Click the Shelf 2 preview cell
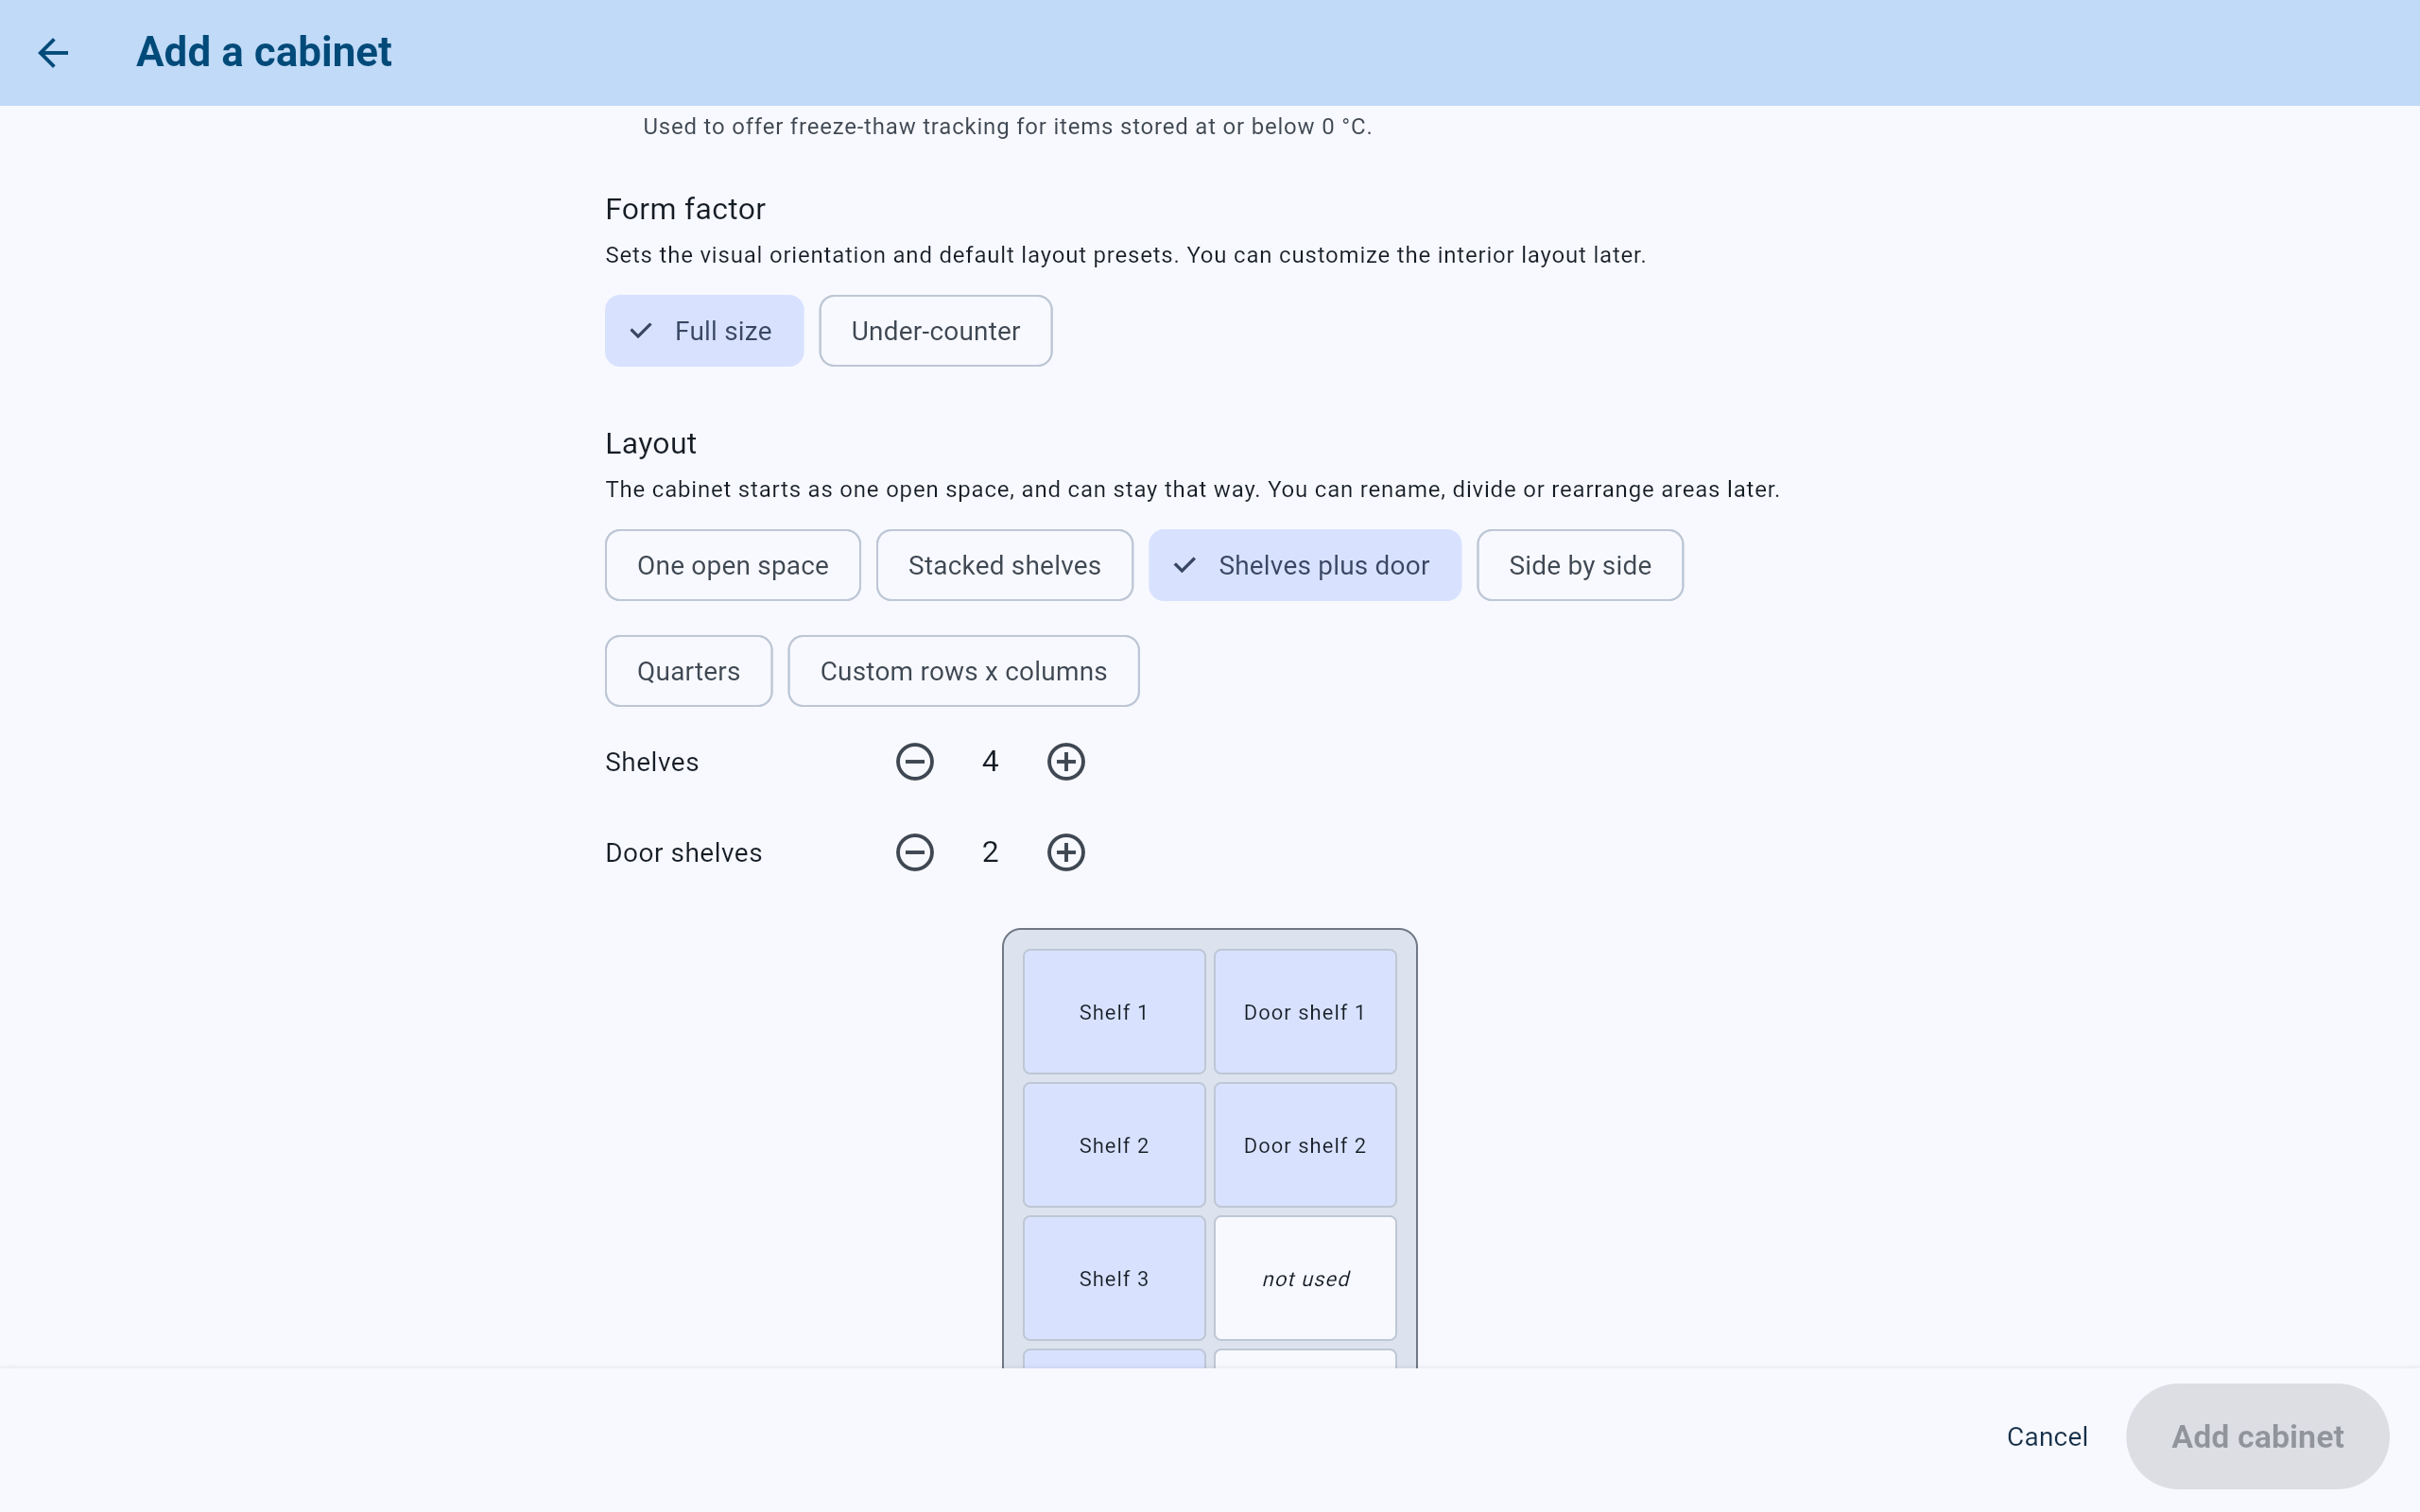This screenshot has width=2420, height=1512. (1114, 1145)
